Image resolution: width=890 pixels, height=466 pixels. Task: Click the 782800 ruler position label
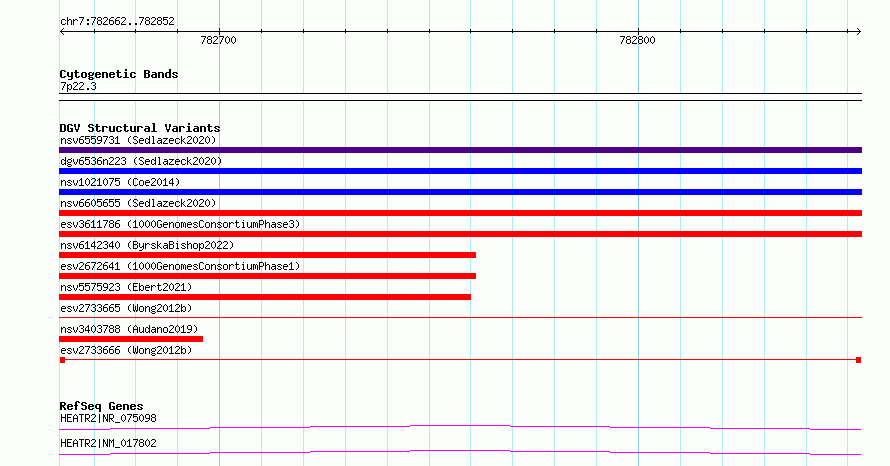(x=637, y=40)
